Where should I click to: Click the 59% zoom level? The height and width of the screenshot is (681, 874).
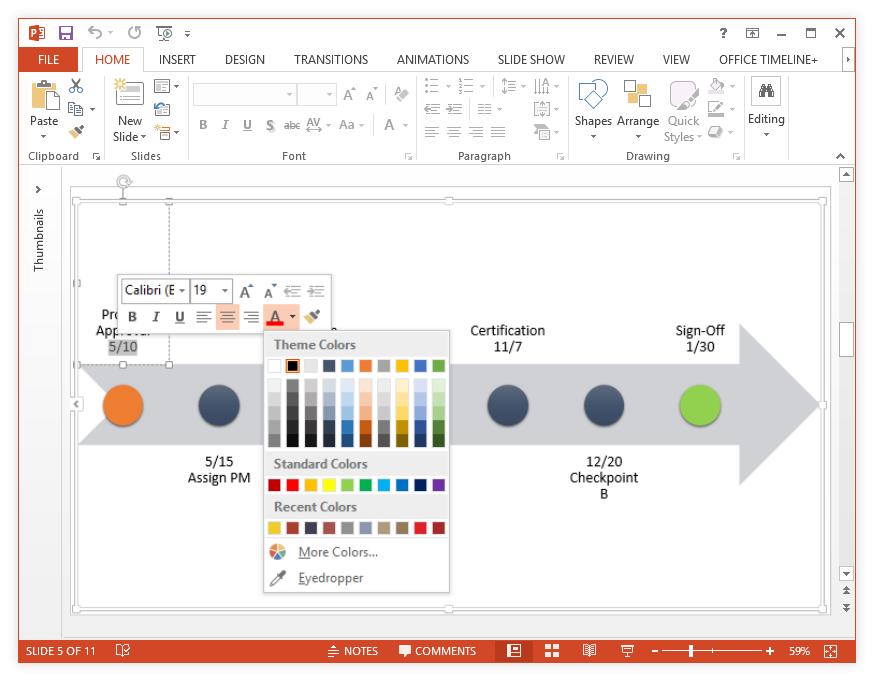click(799, 651)
